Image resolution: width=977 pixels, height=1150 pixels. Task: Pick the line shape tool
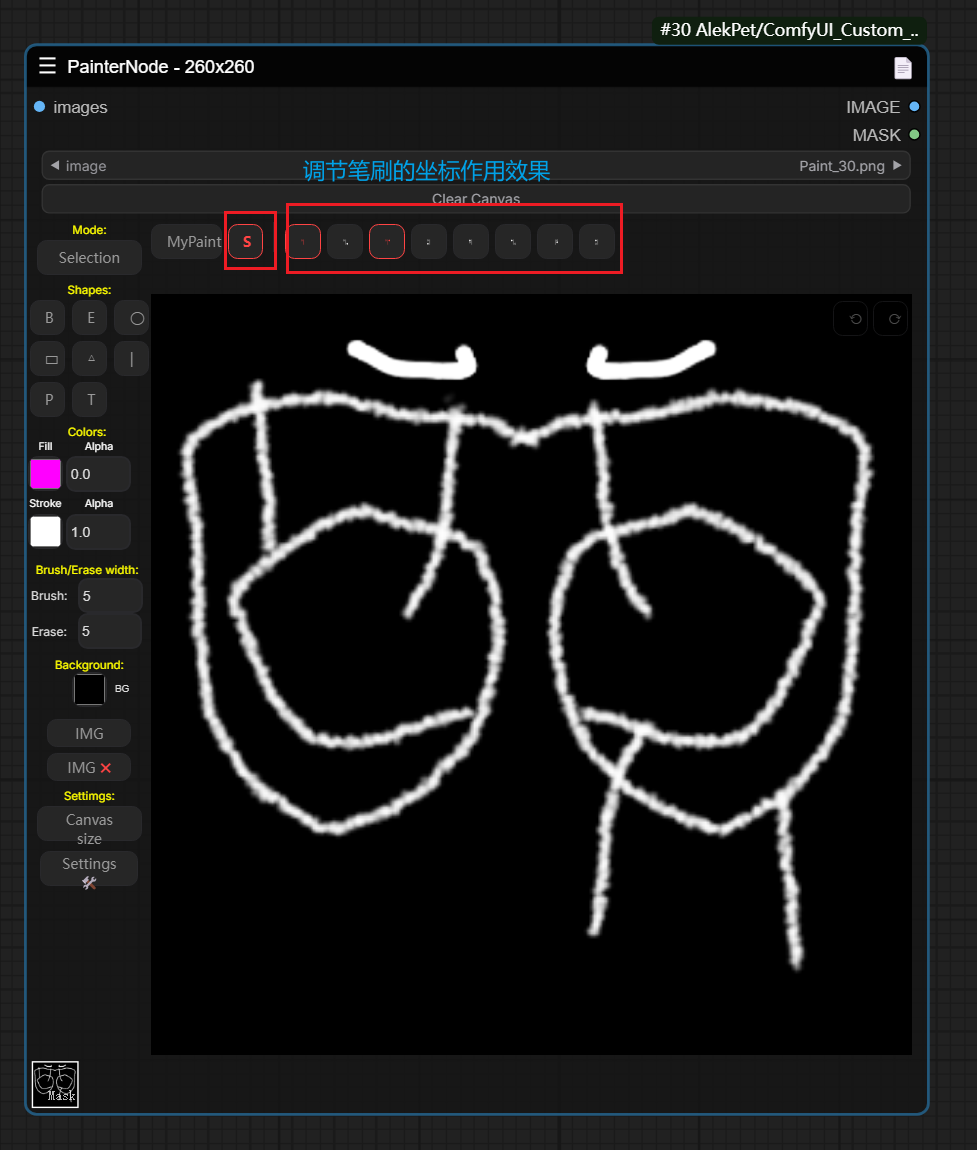132,358
